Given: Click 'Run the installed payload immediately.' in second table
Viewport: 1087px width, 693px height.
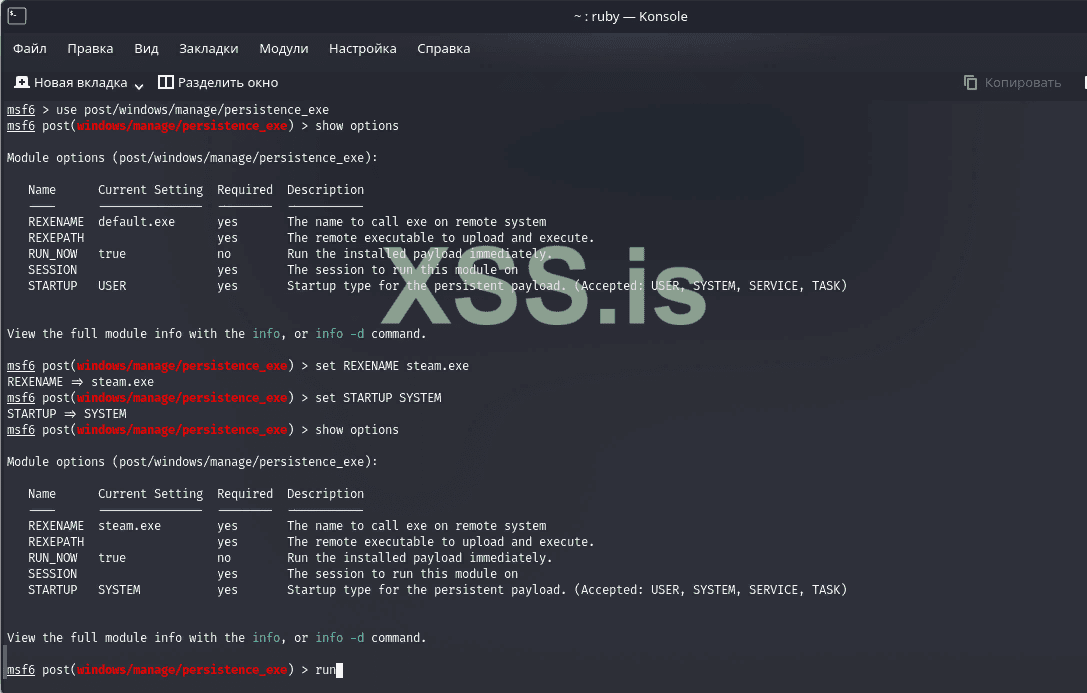Looking at the screenshot, I should pyautogui.click(x=419, y=558).
